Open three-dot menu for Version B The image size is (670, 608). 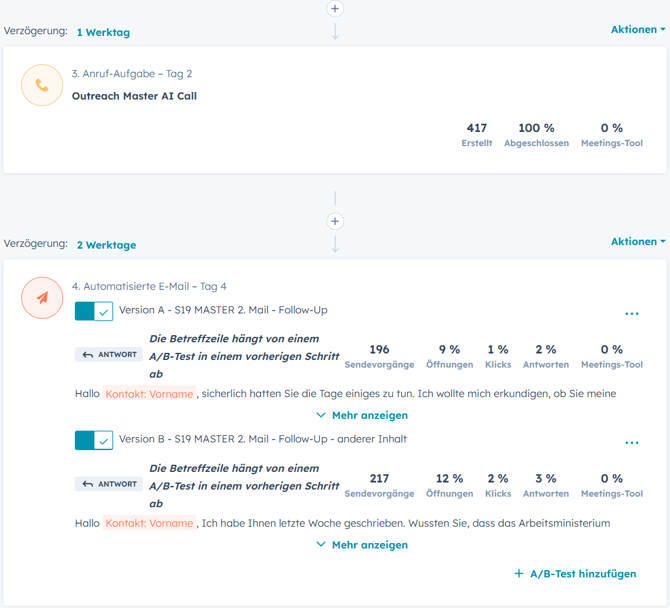coord(631,443)
